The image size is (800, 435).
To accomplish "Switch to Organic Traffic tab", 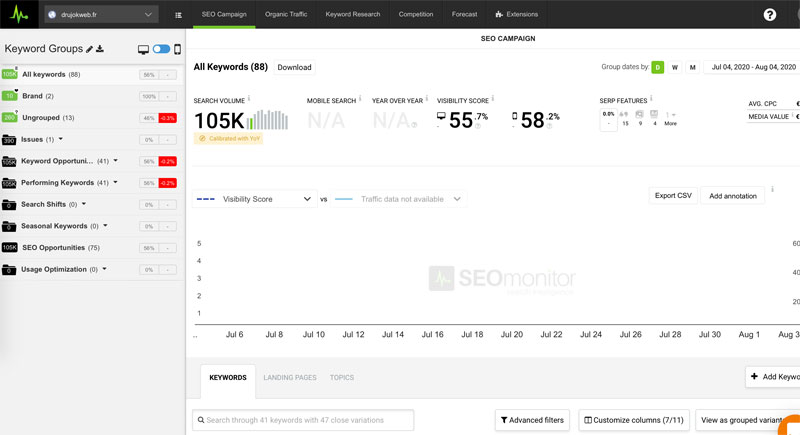I will pyautogui.click(x=286, y=14).
